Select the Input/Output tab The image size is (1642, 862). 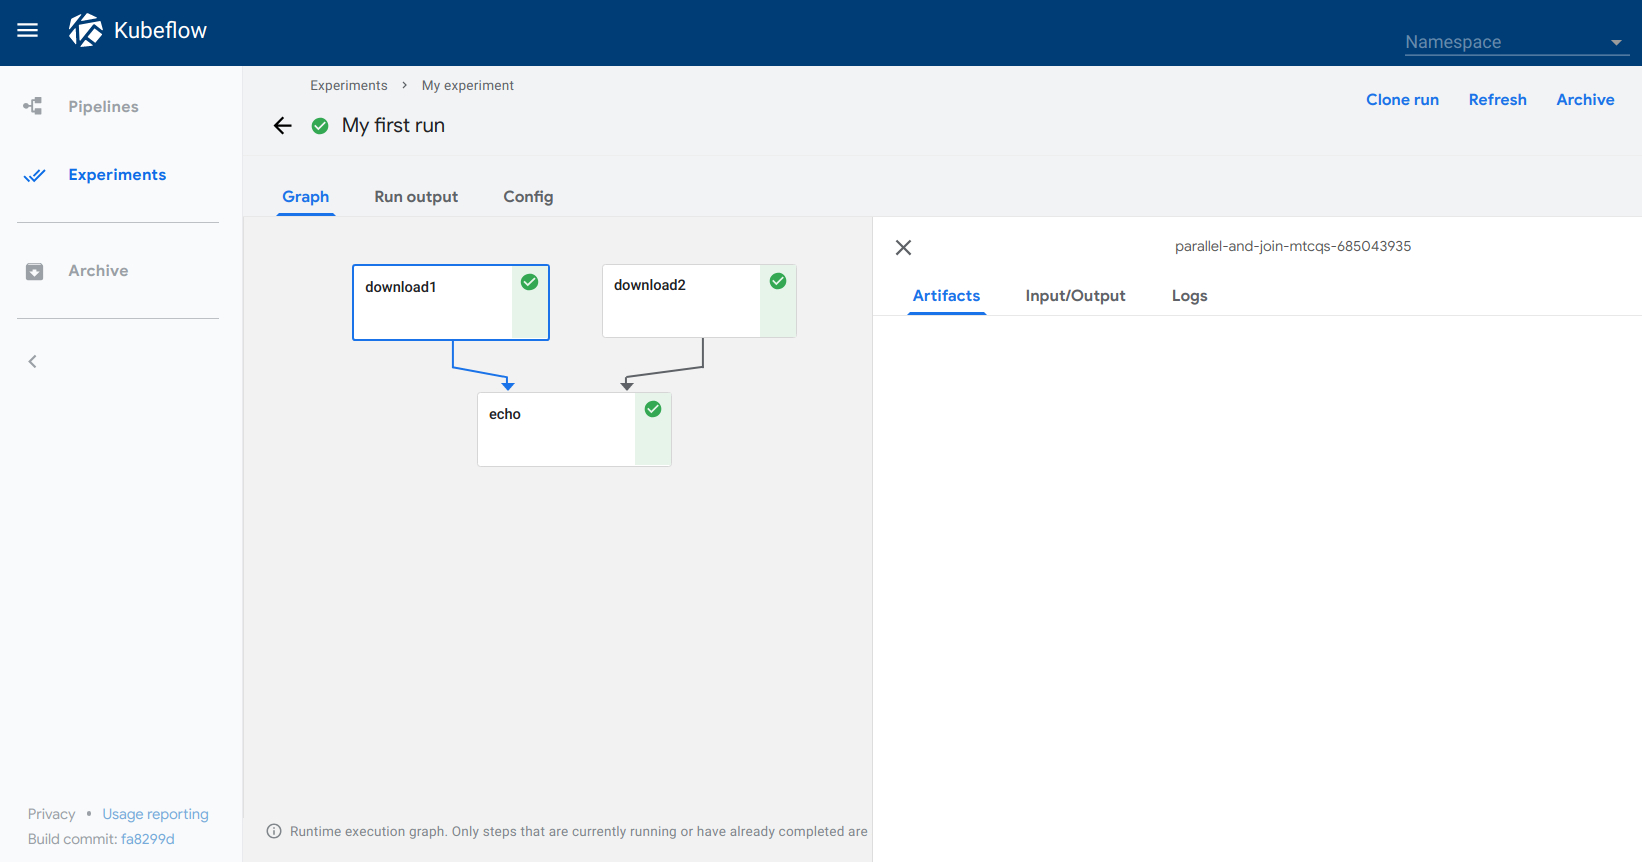tap(1075, 296)
